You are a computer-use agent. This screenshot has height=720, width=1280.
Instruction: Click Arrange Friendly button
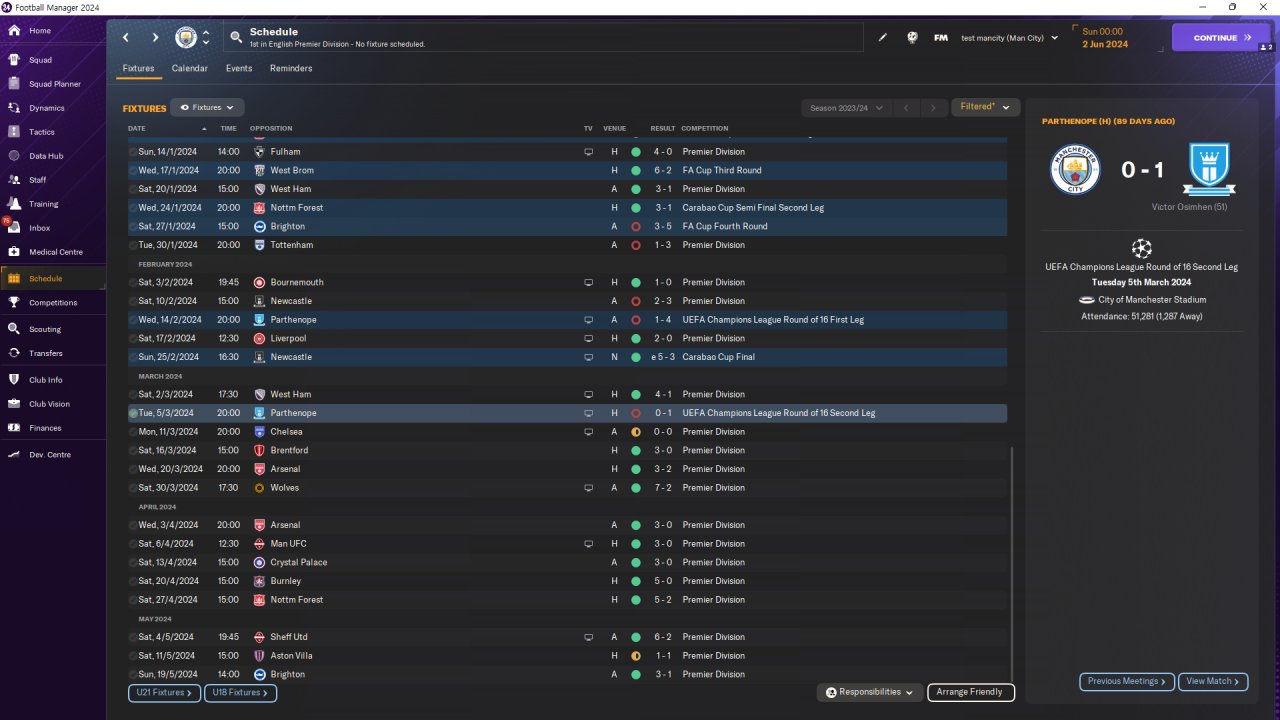tap(971, 692)
